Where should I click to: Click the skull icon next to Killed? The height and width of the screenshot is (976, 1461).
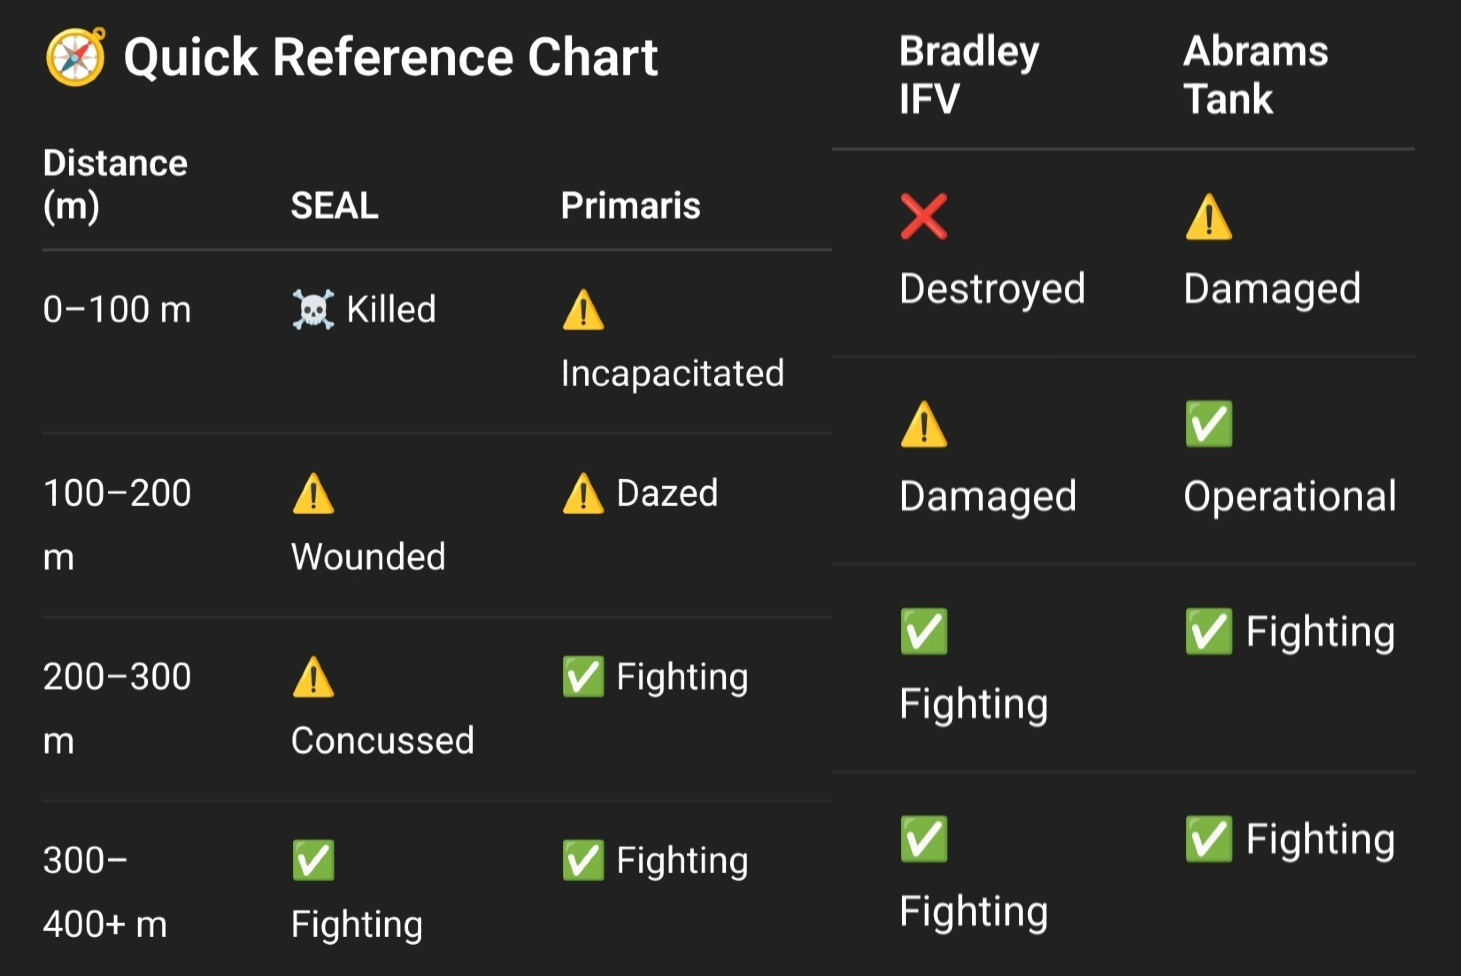[x=313, y=310]
